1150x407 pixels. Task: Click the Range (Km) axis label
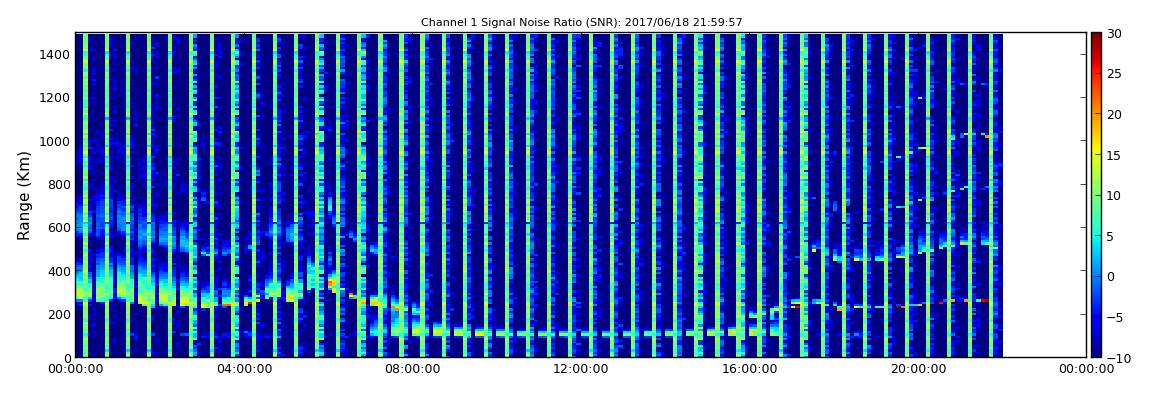click(x=23, y=195)
